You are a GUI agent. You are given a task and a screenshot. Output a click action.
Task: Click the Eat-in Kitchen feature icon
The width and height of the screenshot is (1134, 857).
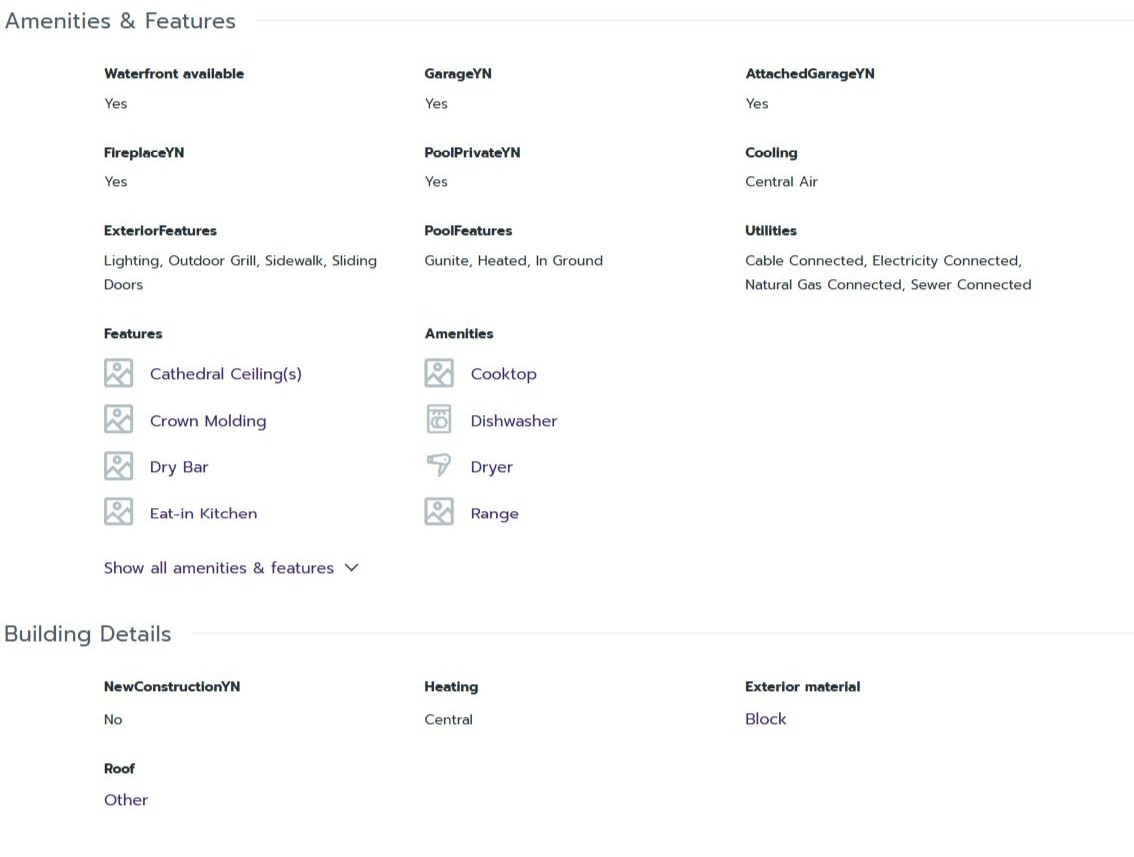point(118,512)
